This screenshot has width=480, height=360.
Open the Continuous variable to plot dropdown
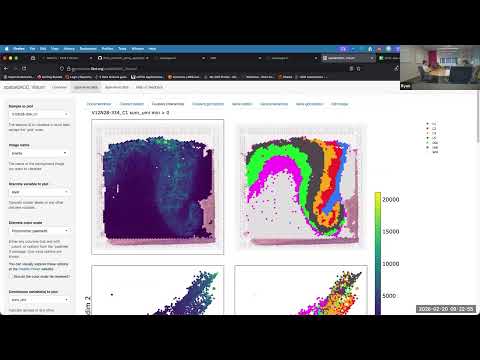[x=39, y=300]
